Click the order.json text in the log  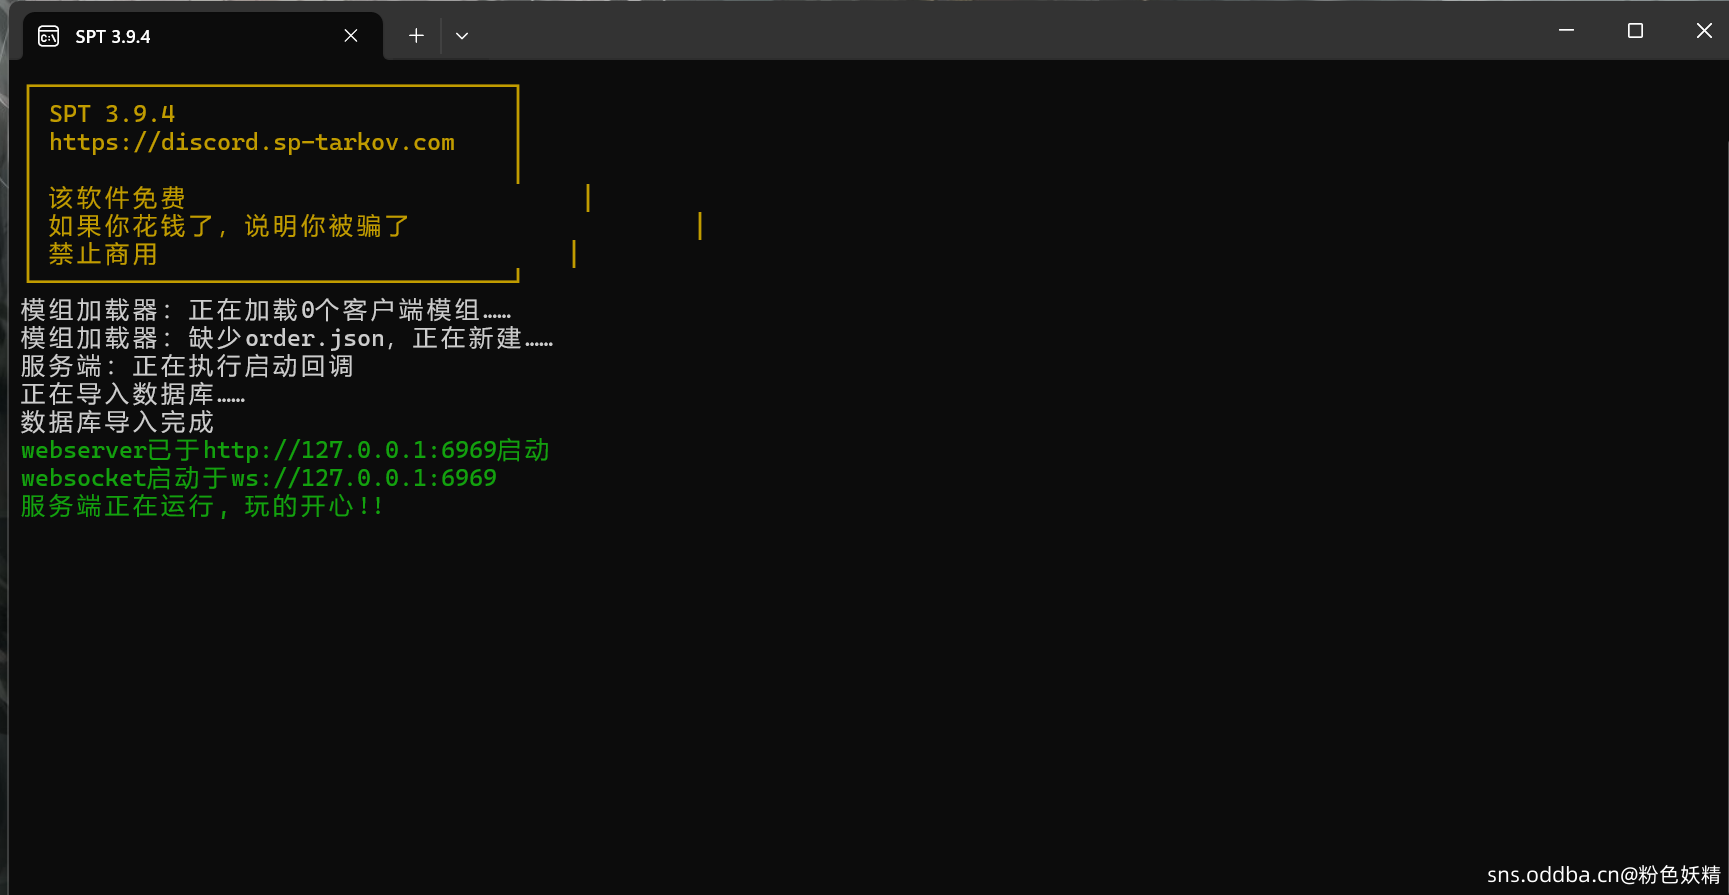314,339
